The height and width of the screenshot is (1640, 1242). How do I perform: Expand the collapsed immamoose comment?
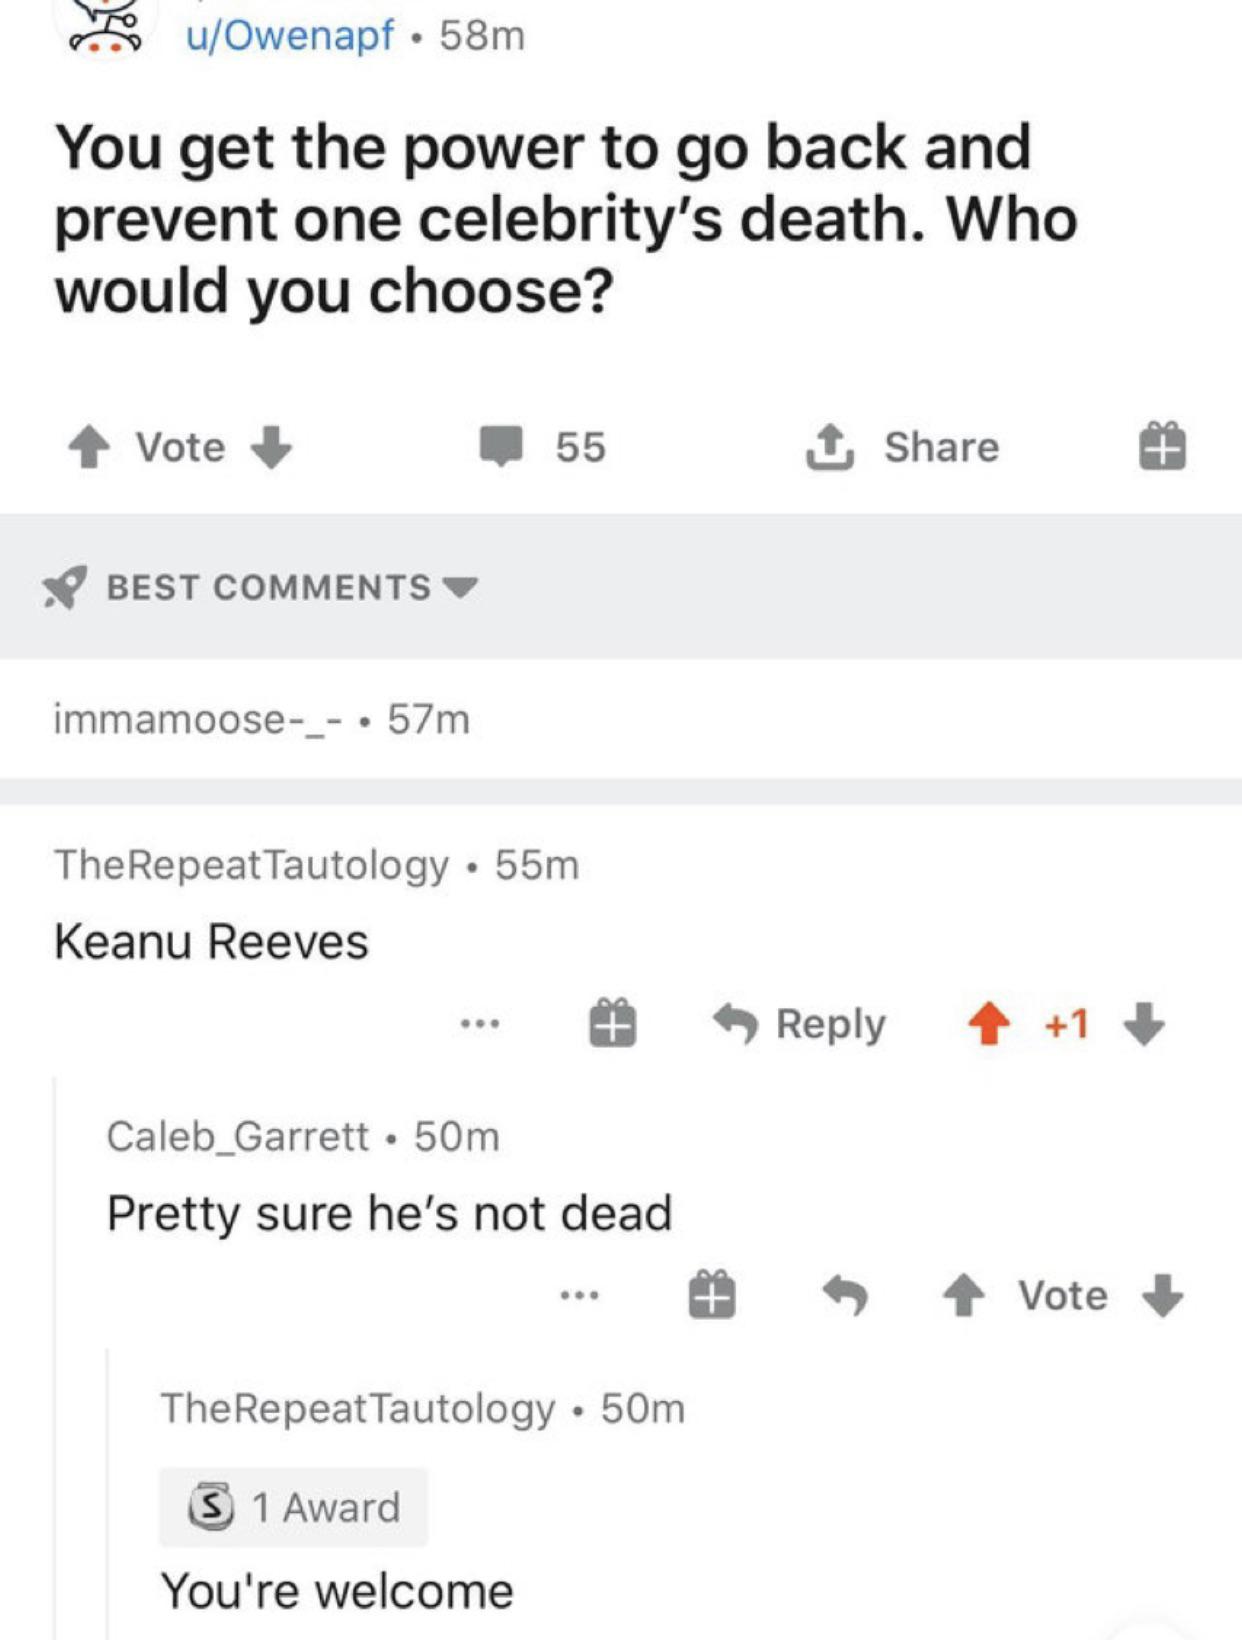[x=261, y=719]
